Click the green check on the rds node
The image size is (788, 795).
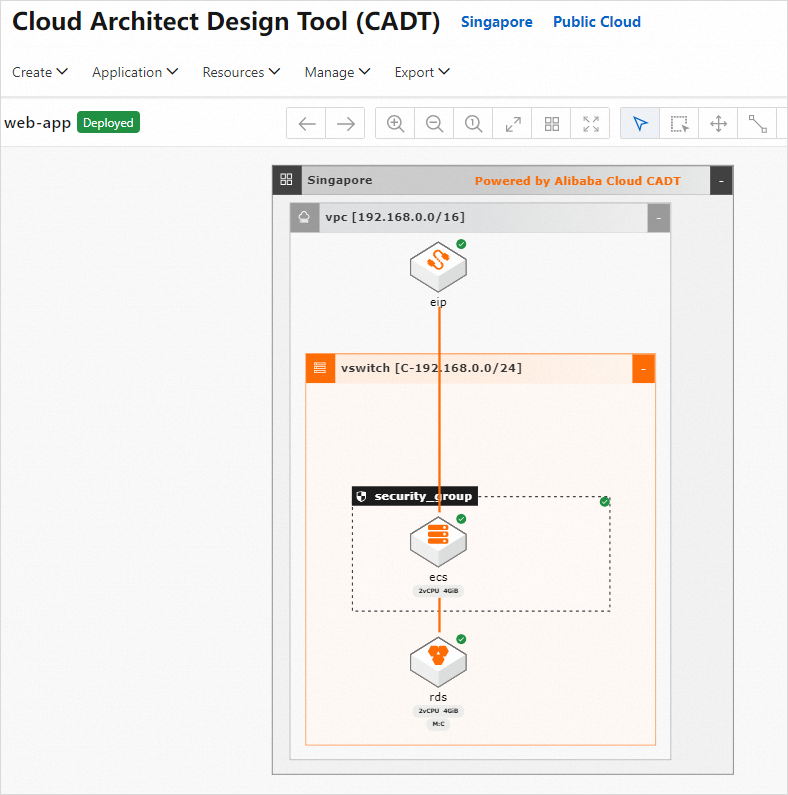461,639
